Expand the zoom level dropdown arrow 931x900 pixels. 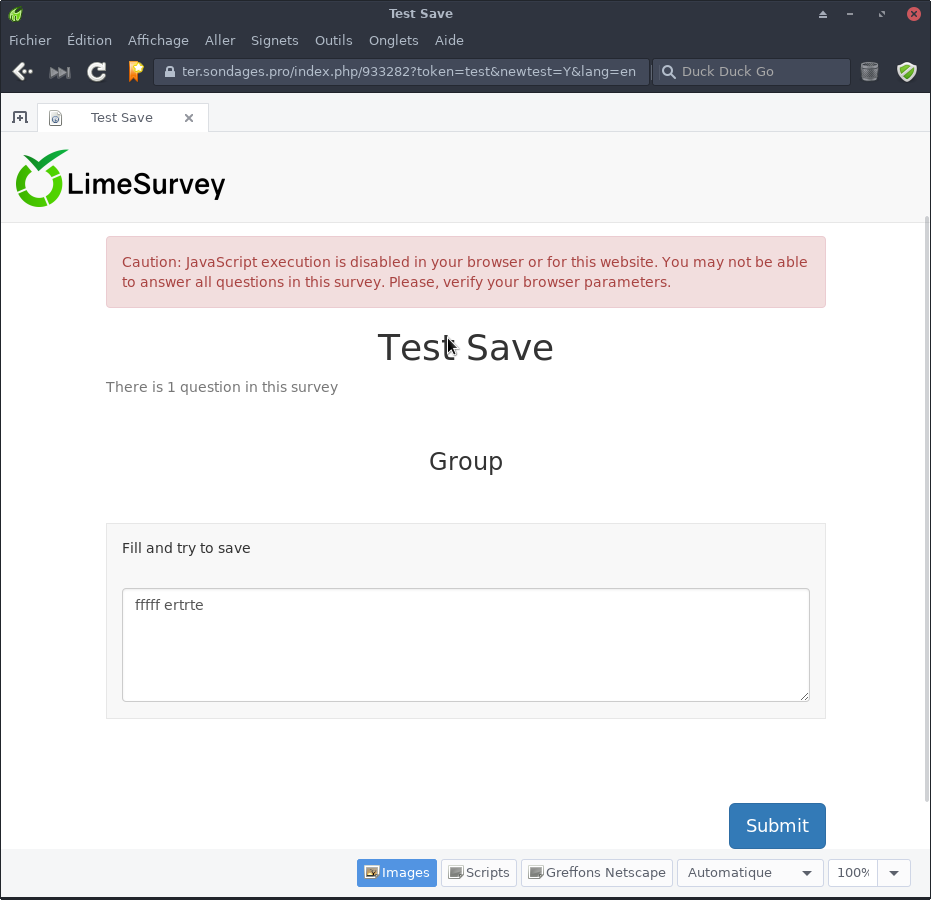coord(894,873)
